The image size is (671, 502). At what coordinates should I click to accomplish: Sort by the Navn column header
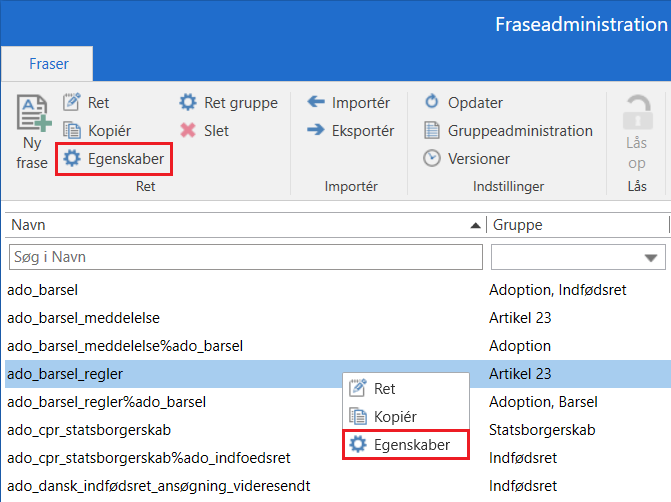[240, 226]
